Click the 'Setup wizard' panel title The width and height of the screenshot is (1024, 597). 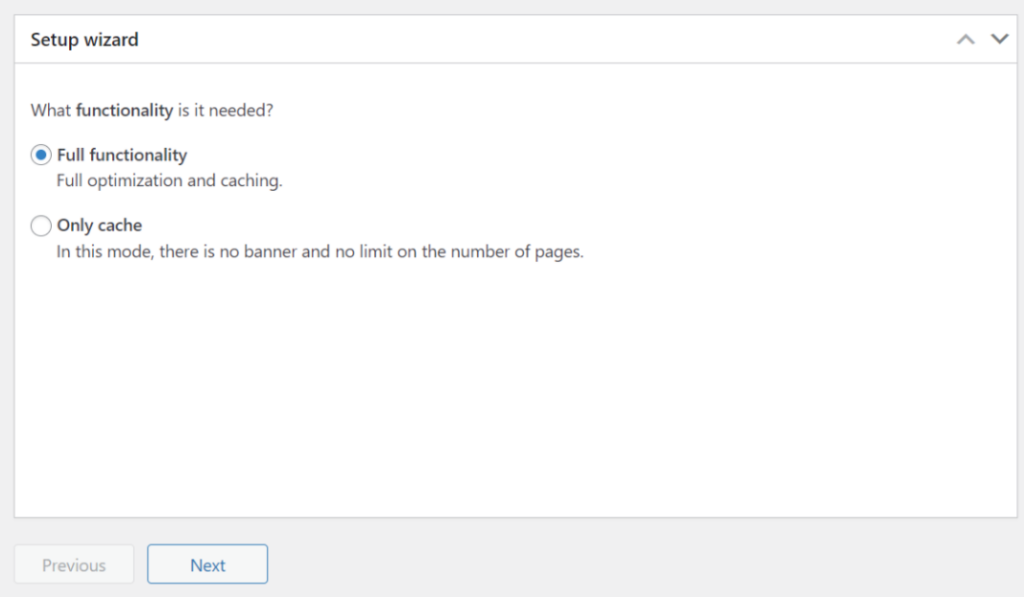point(84,40)
